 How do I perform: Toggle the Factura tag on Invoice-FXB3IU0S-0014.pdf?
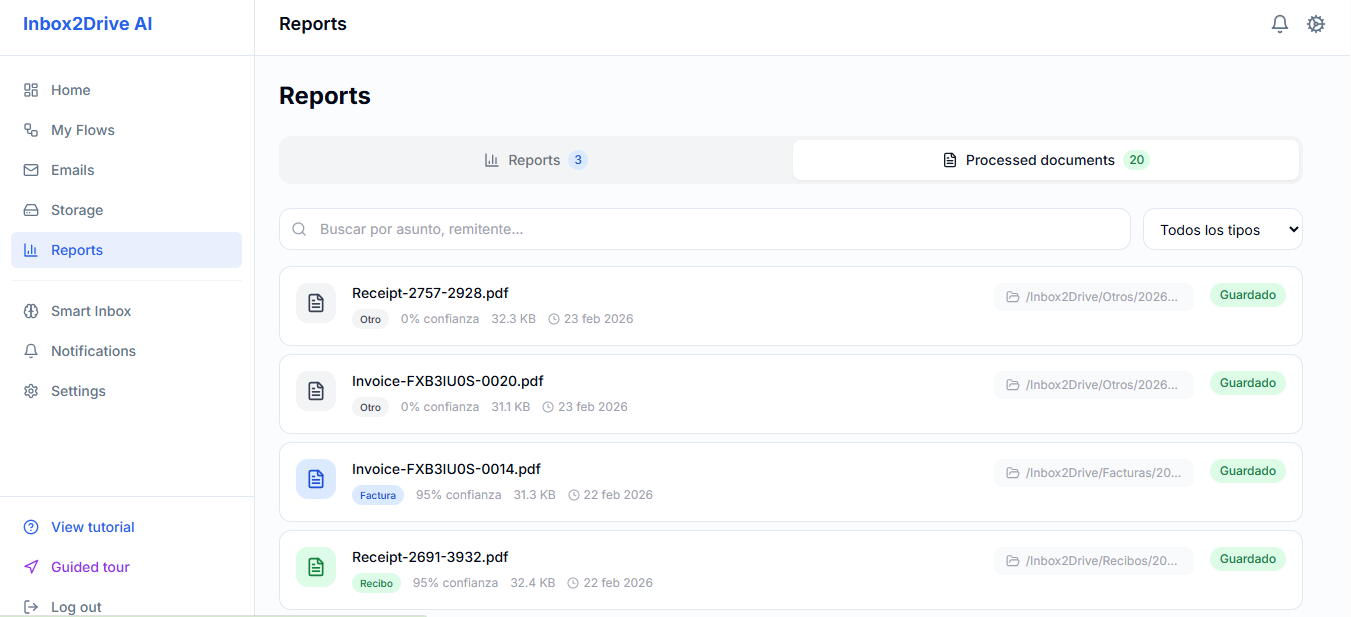pyautogui.click(x=377, y=494)
